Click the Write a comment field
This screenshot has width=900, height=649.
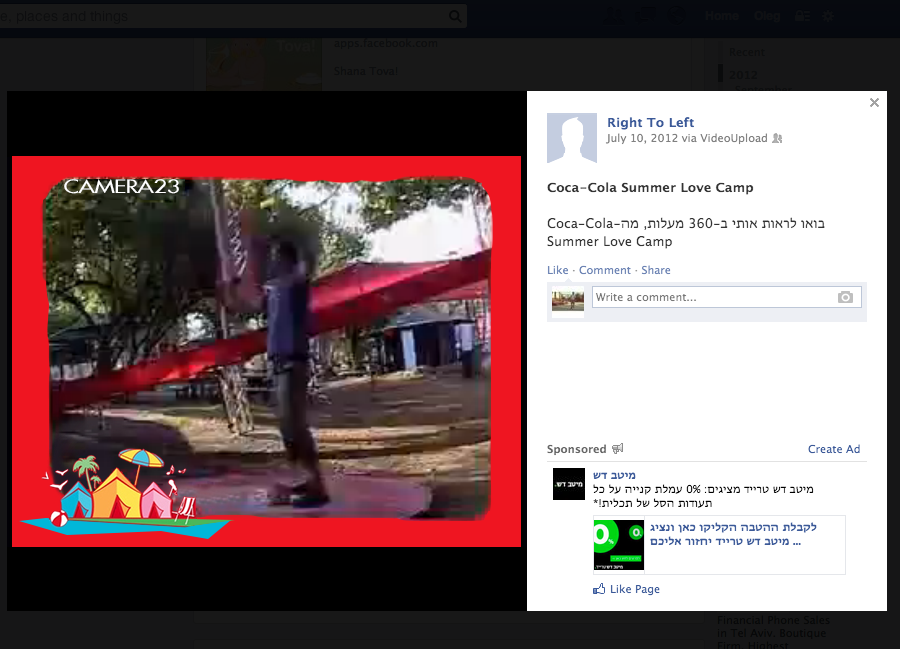pyautogui.click(x=727, y=297)
